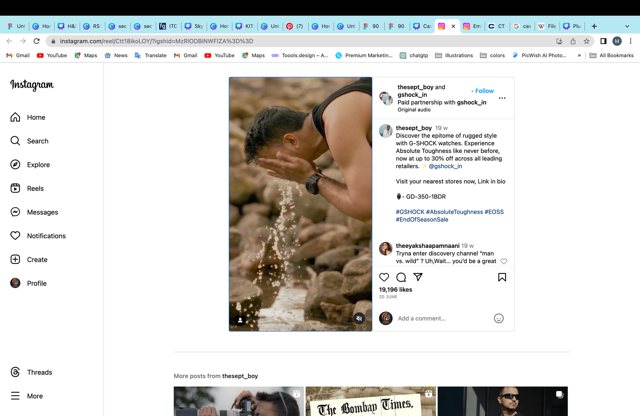Switch to the Pinterest (7) tab
Screen dimensions: 640x416
tap(296, 26)
